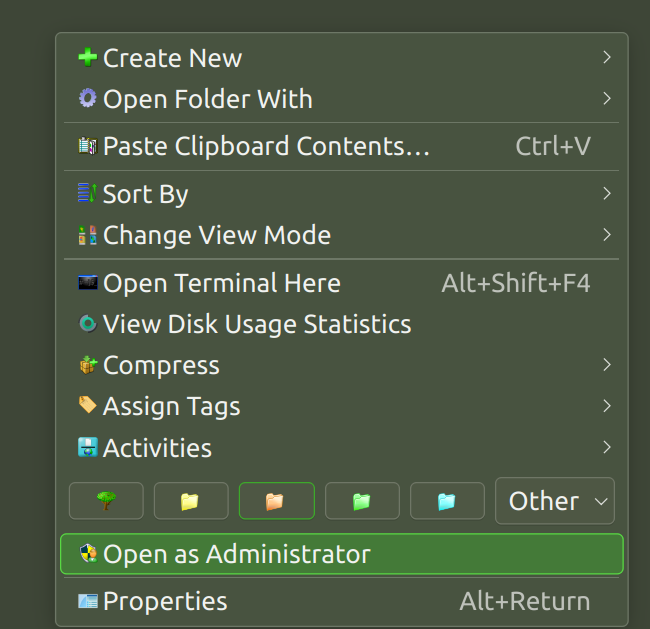Click the Compress label text
Image resolution: width=650 pixels, height=629 pixels.
(161, 366)
